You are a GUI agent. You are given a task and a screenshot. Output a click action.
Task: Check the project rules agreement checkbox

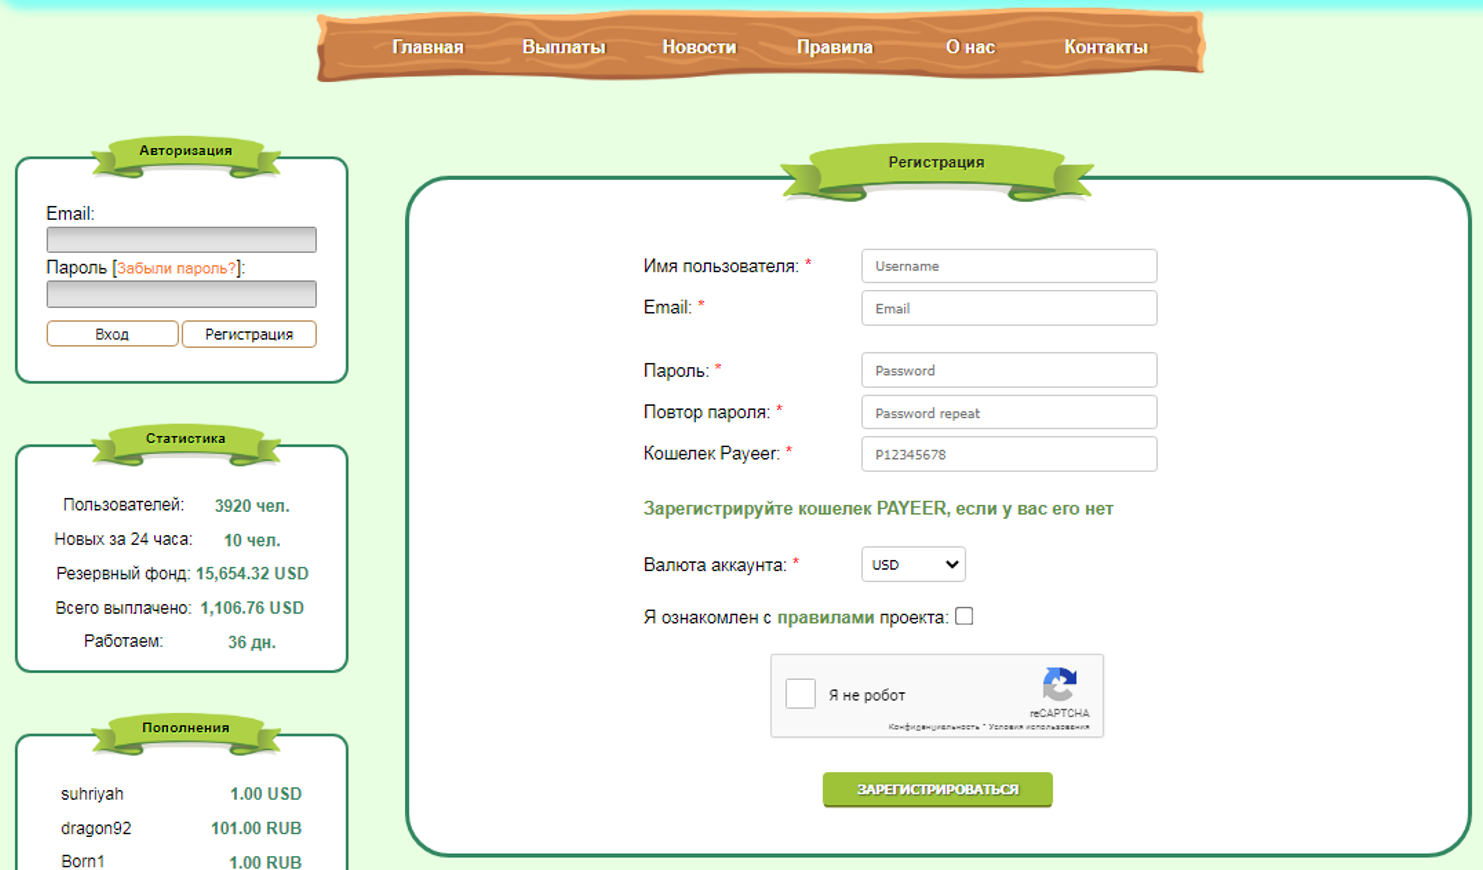tap(964, 616)
